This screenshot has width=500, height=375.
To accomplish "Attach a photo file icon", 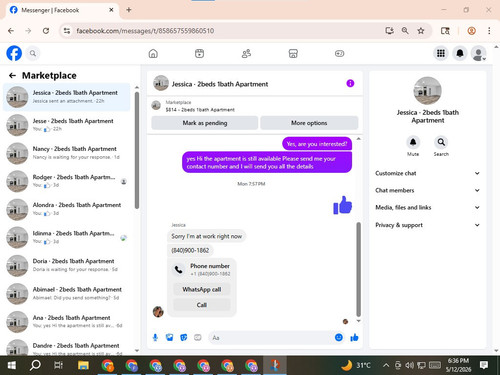I will click(x=170, y=338).
